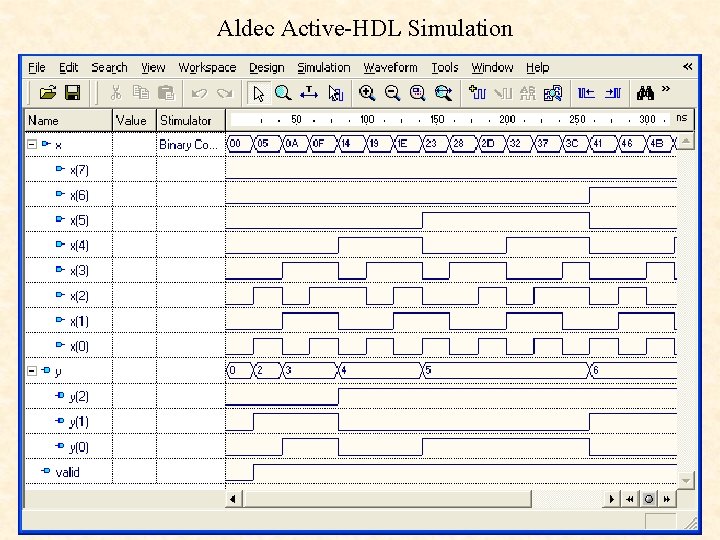
Task: Open the Edit menu
Action: click(x=68, y=68)
